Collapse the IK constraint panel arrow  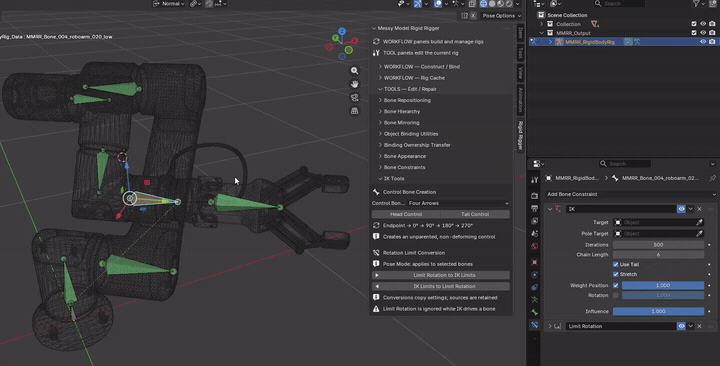click(x=550, y=209)
